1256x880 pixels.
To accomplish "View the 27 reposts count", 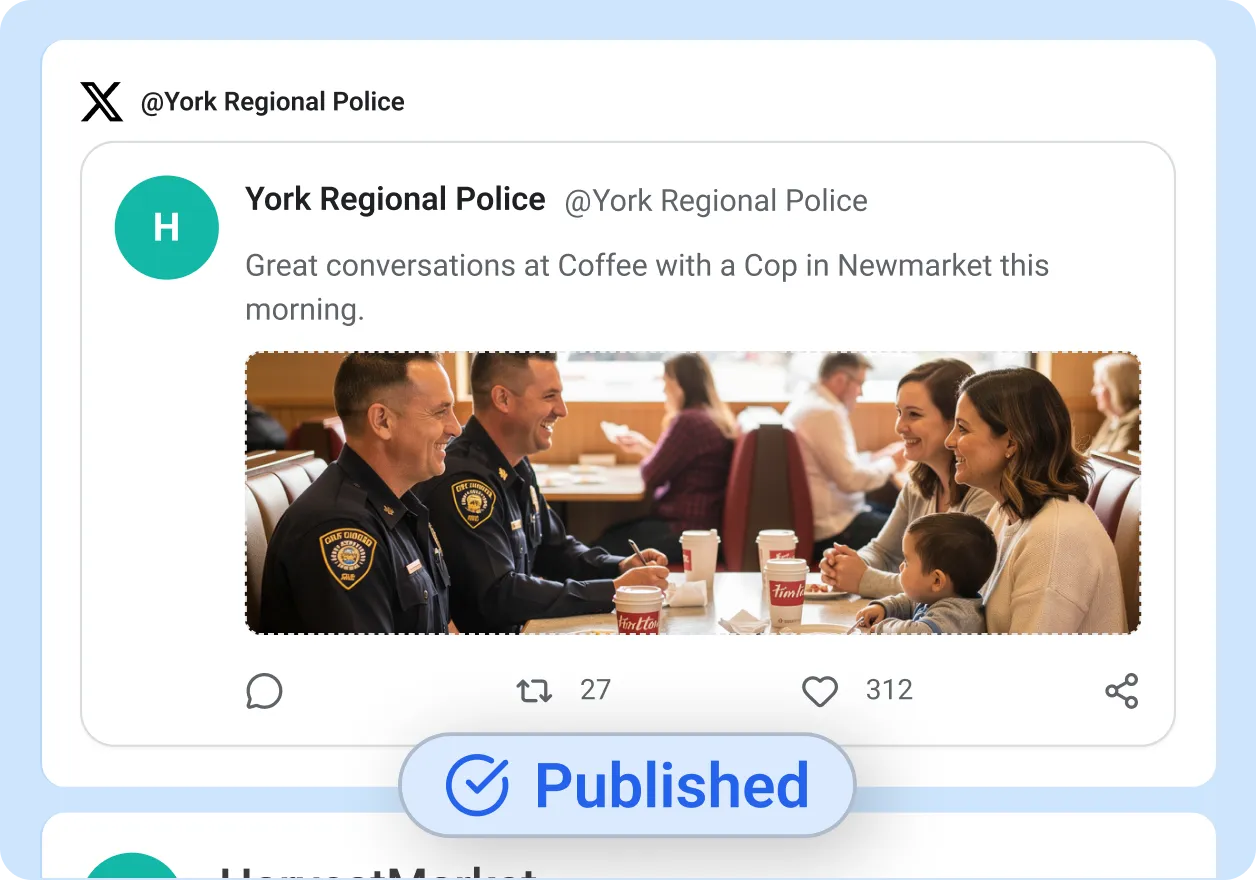I will tap(595, 690).
